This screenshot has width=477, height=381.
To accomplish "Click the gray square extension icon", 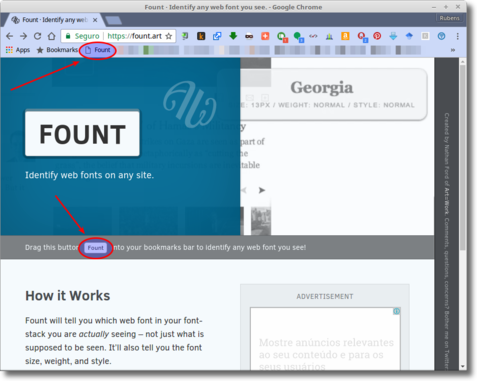I will pos(425,36).
